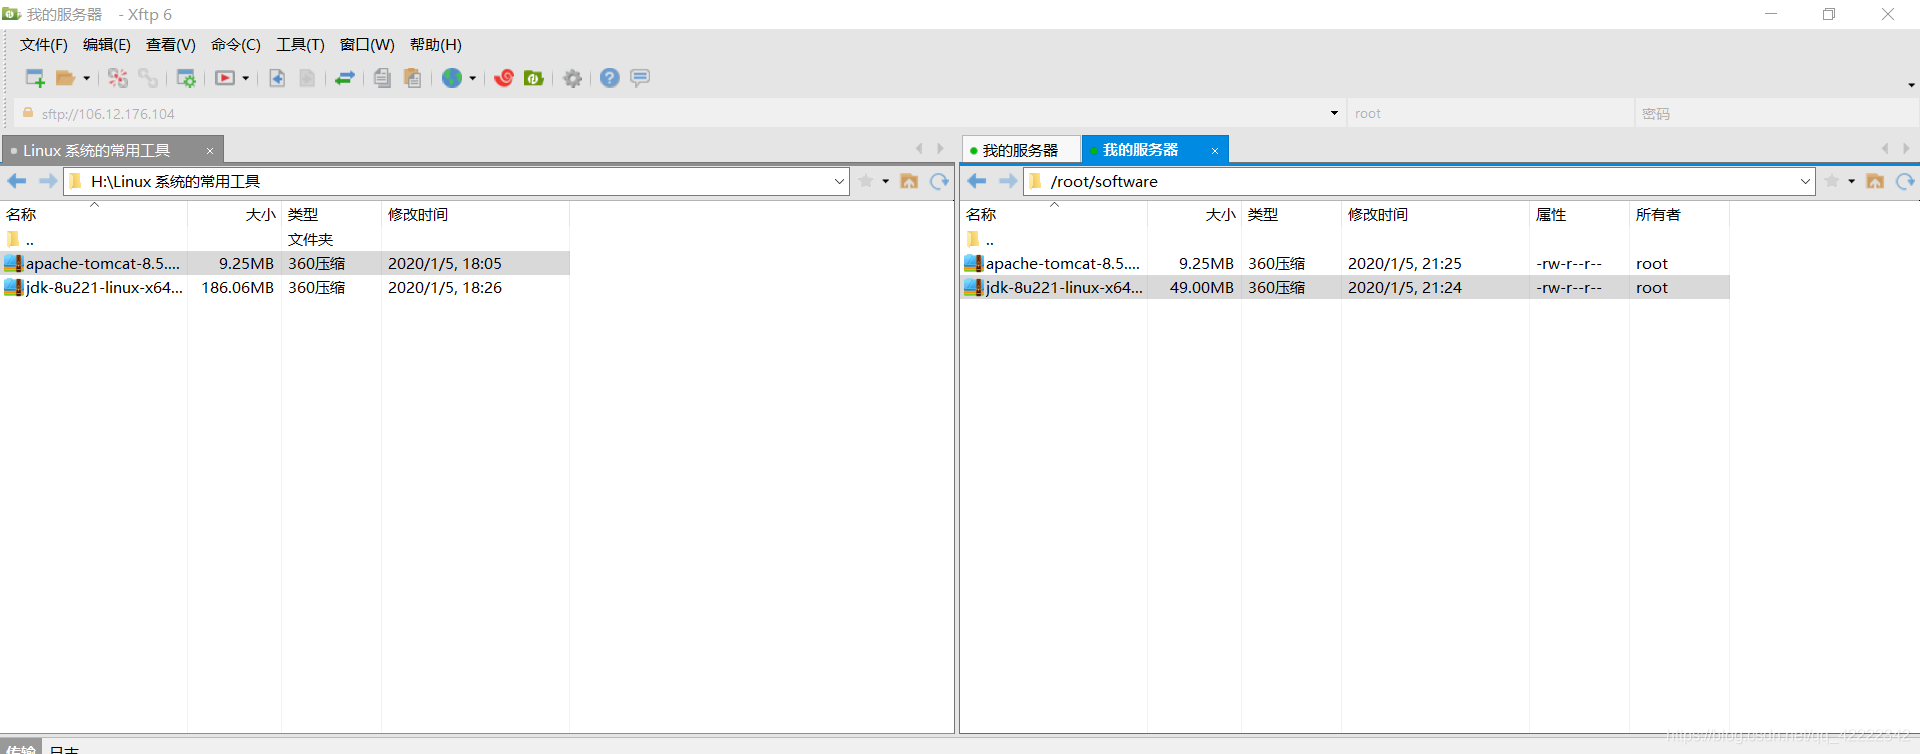The width and height of the screenshot is (1920, 754).
Task: Switch to the first 我的服务器 tab
Action: pyautogui.click(x=1021, y=151)
